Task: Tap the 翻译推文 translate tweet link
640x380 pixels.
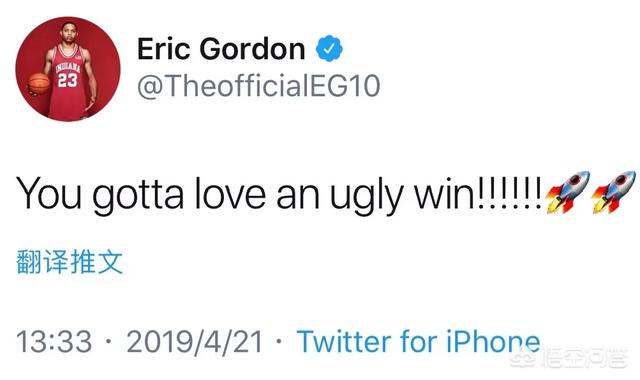Action: 69,262
